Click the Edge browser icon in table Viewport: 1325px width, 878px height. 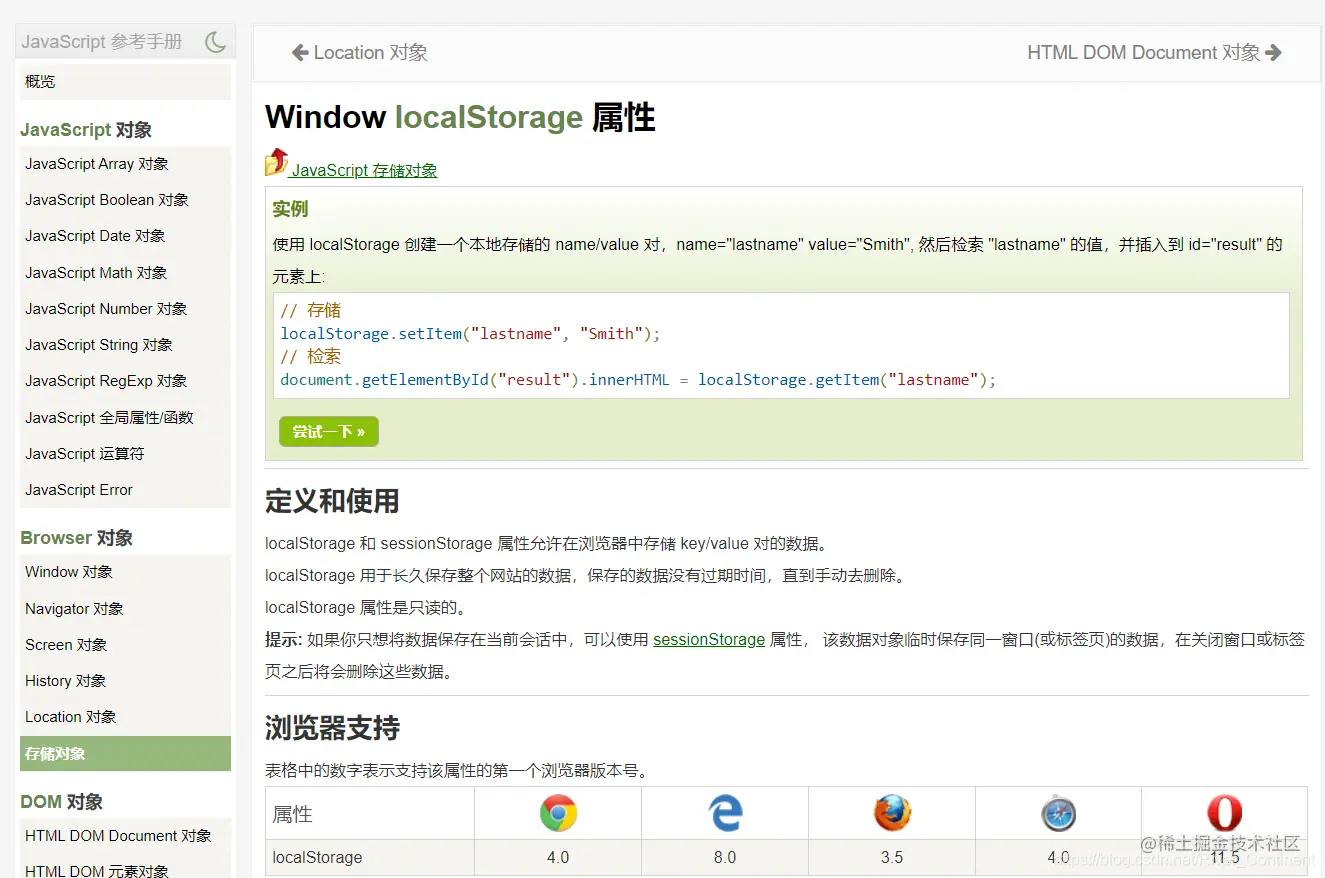[725, 813]
